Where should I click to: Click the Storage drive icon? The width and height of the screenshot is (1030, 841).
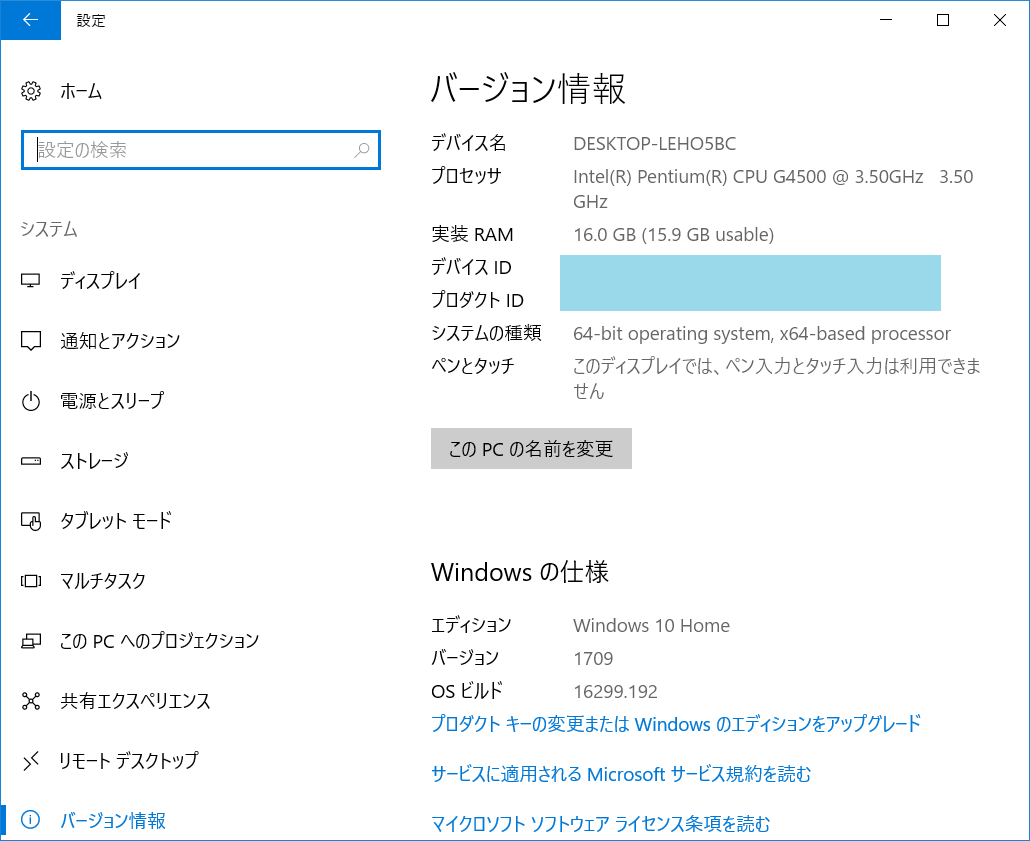point(31,461)
